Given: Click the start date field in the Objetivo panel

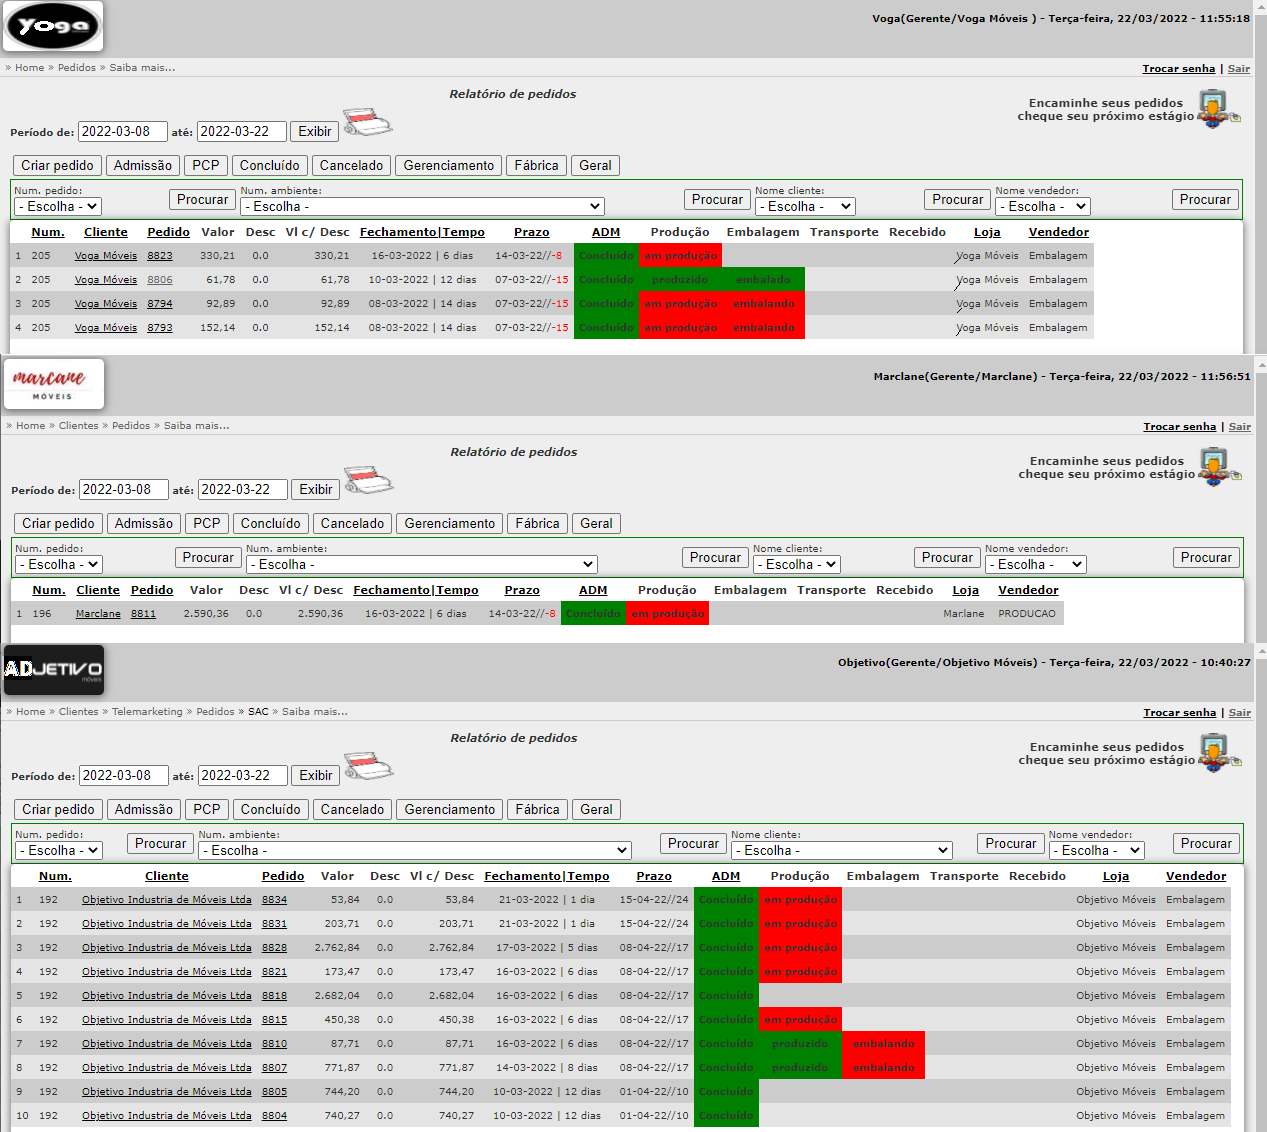Looking at the screenshot, I should pos(124,776).
